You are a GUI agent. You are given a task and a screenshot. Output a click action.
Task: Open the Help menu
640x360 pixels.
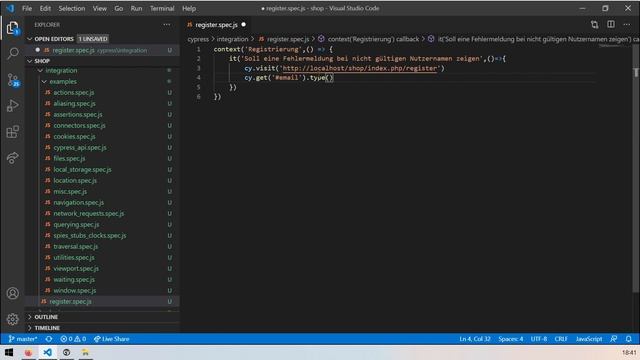click(x=189, y=8)
